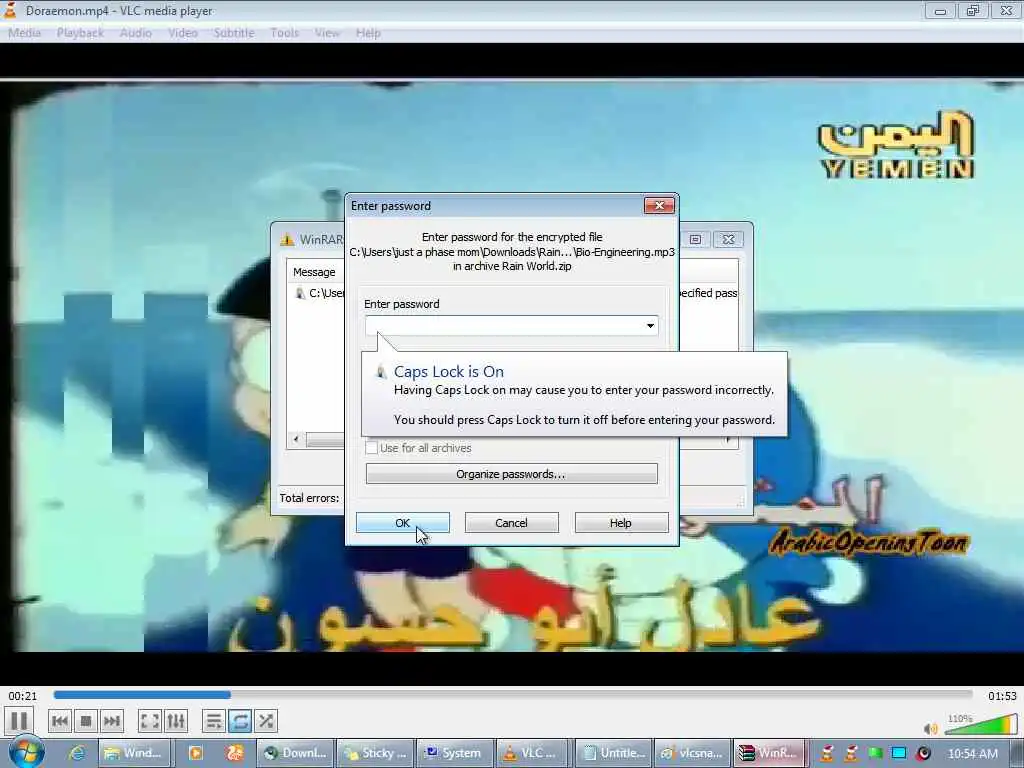Open the Help menu in VLC

(368, 33)
